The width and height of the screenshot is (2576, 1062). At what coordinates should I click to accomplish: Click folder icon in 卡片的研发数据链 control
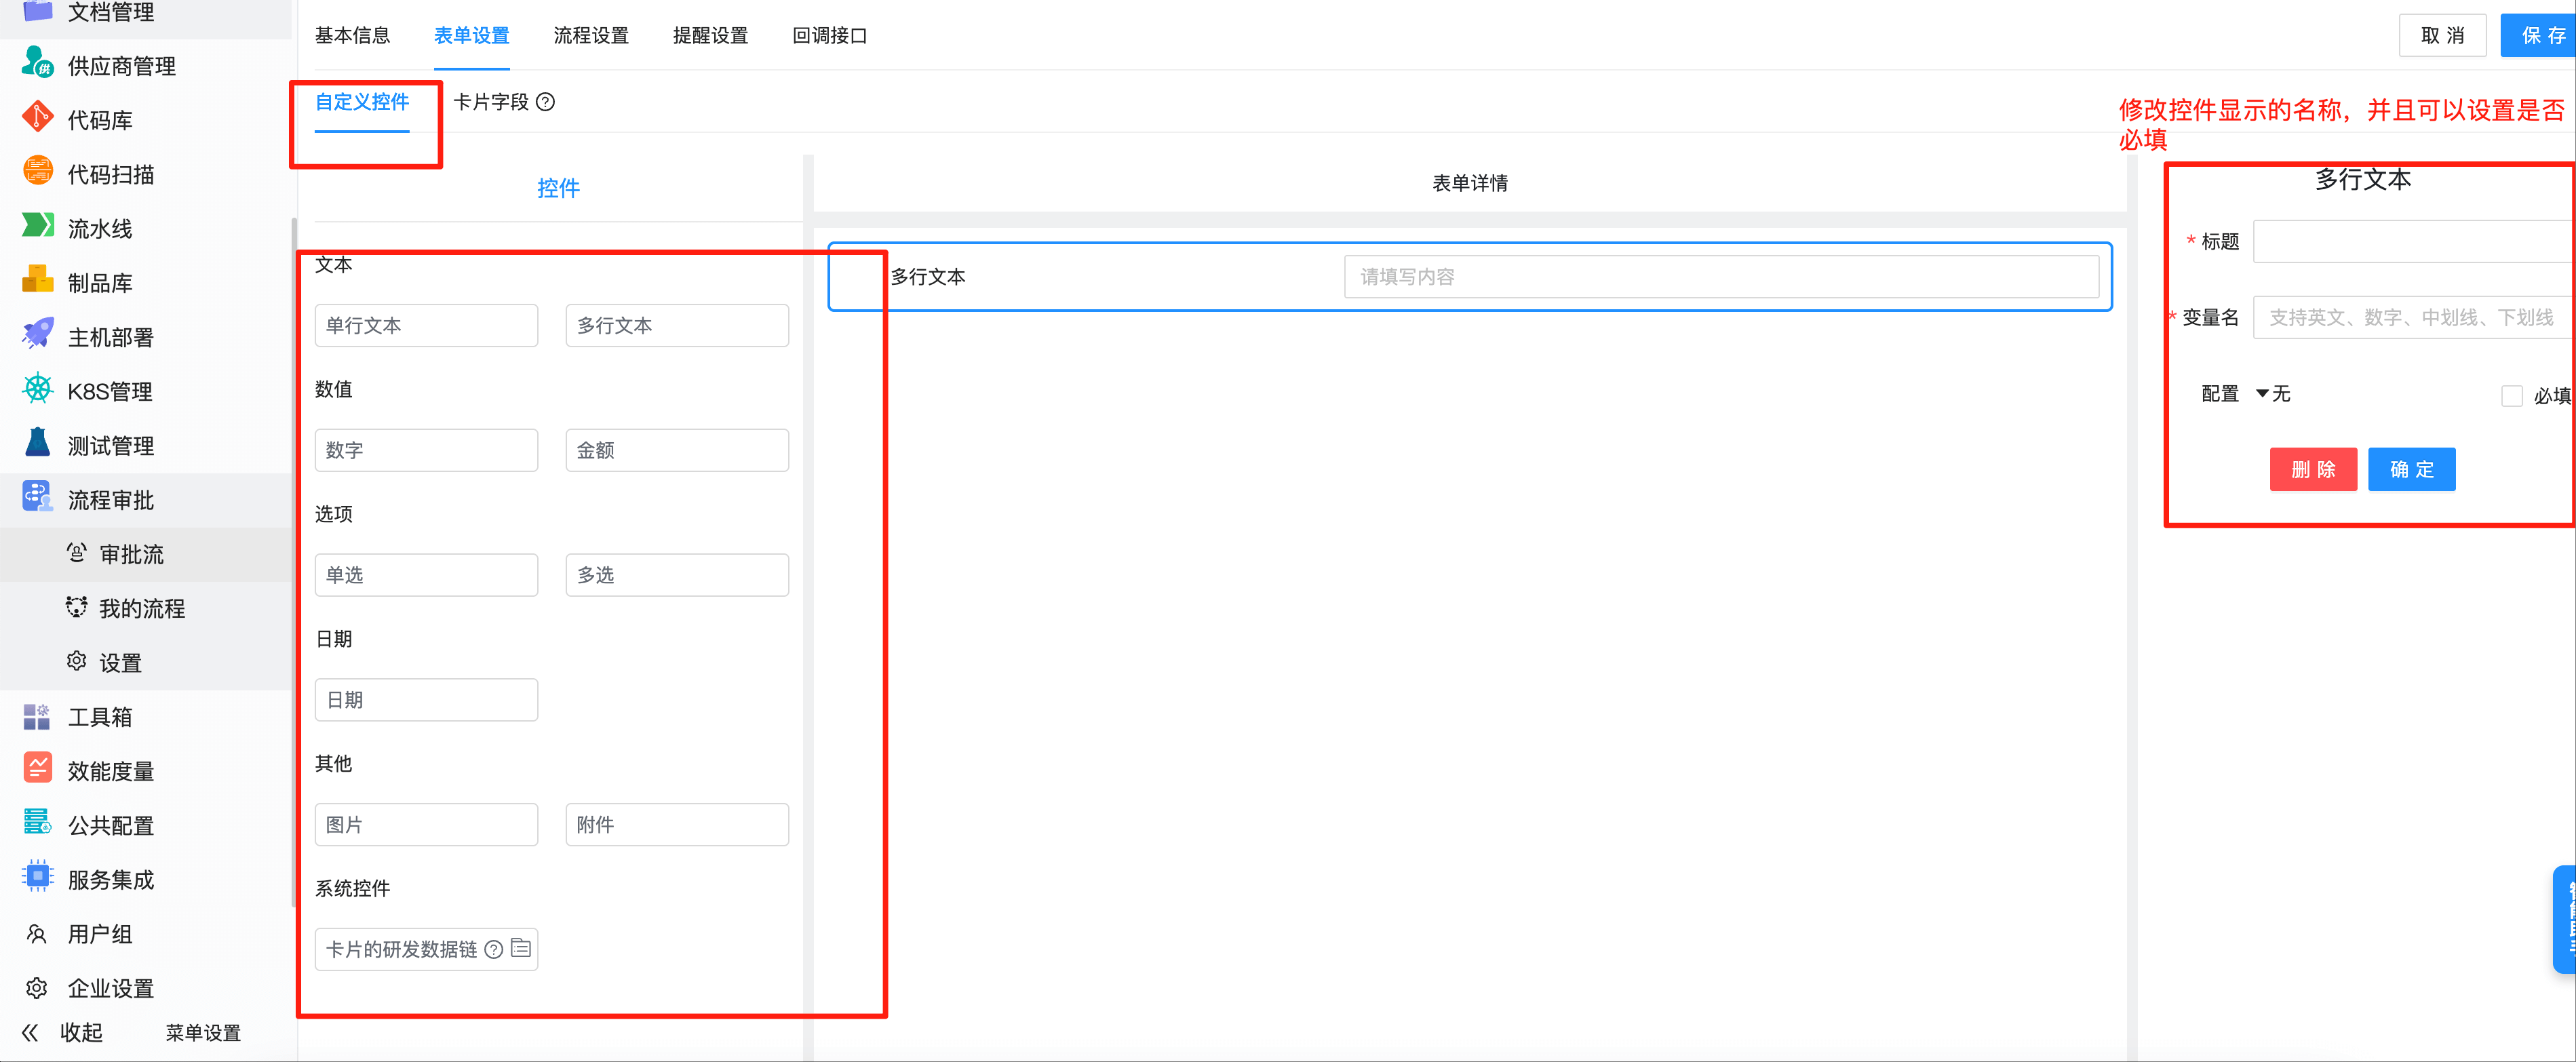[521, 948]
